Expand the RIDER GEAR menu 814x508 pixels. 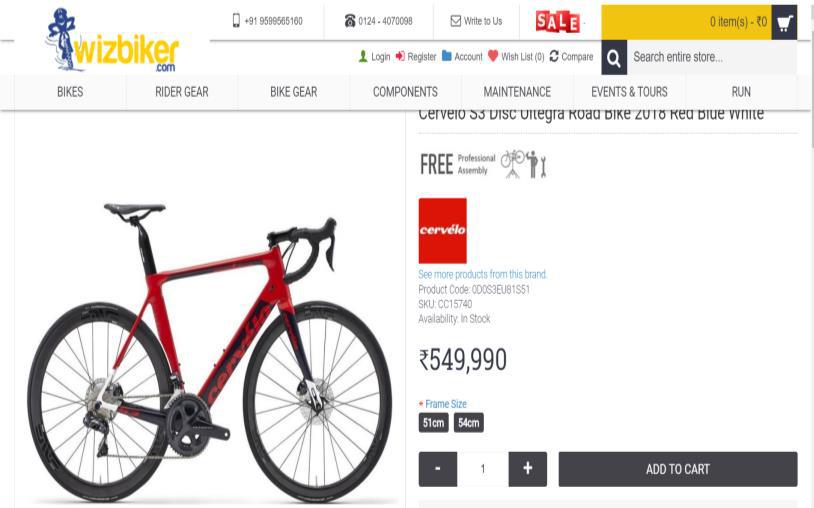coord(182,92)
